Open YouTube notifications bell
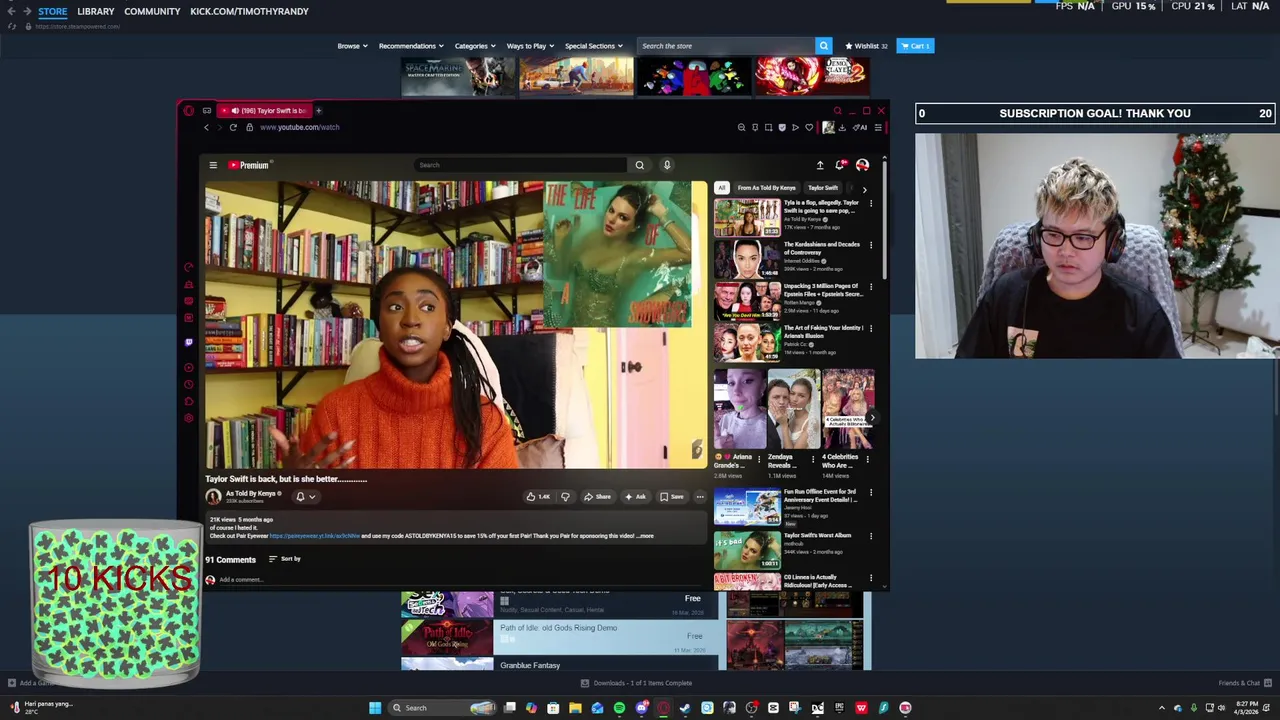This screenshot has width=1280, height=720. tap(841, 165)
